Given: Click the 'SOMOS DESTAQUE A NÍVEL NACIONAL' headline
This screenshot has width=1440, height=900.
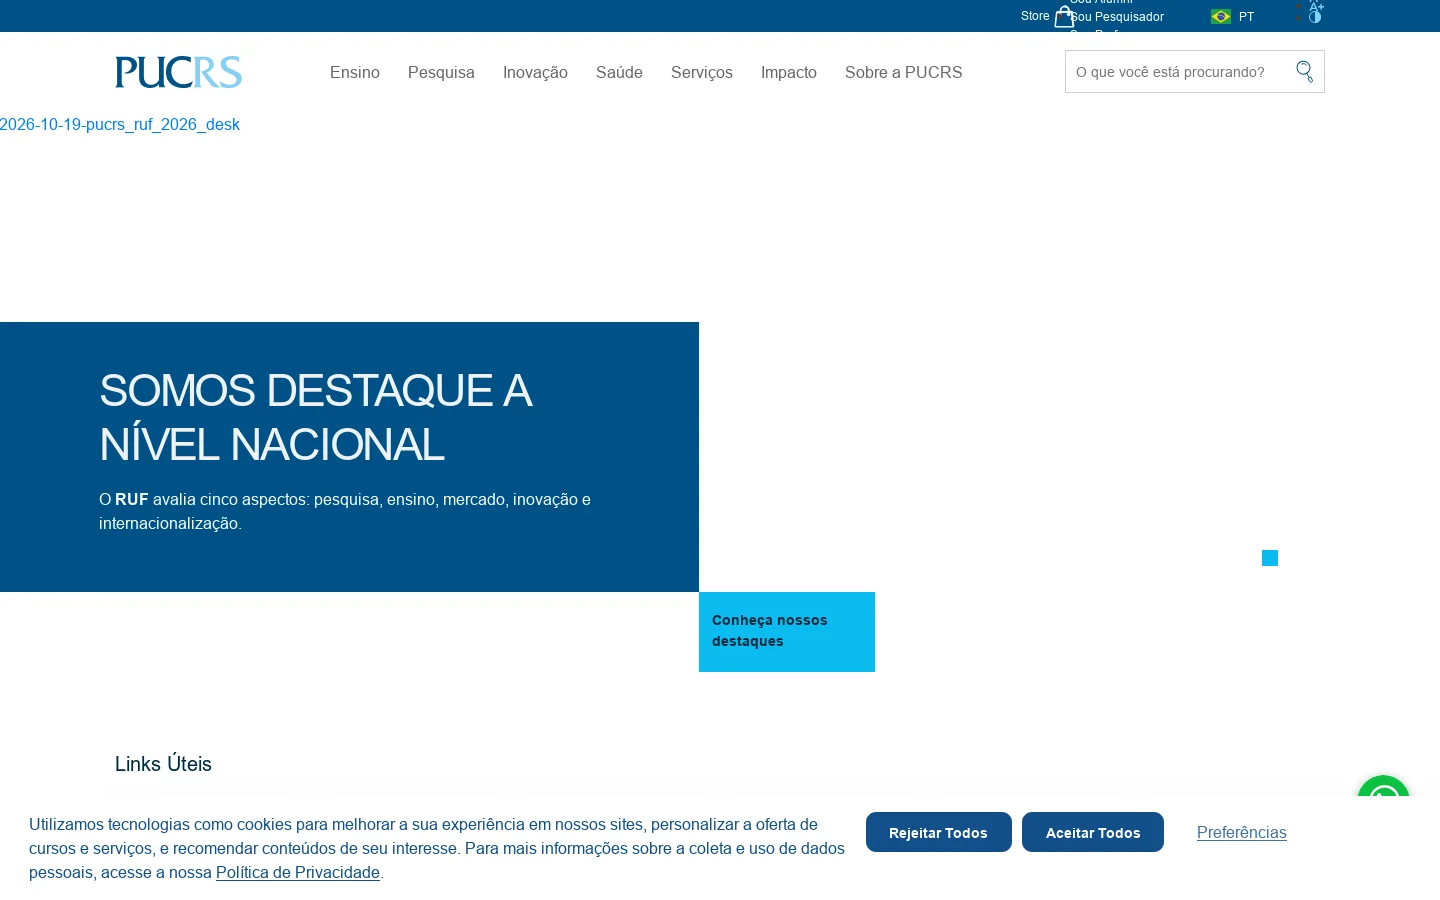Looking at the screenshot, I should [x=316, y=417].
